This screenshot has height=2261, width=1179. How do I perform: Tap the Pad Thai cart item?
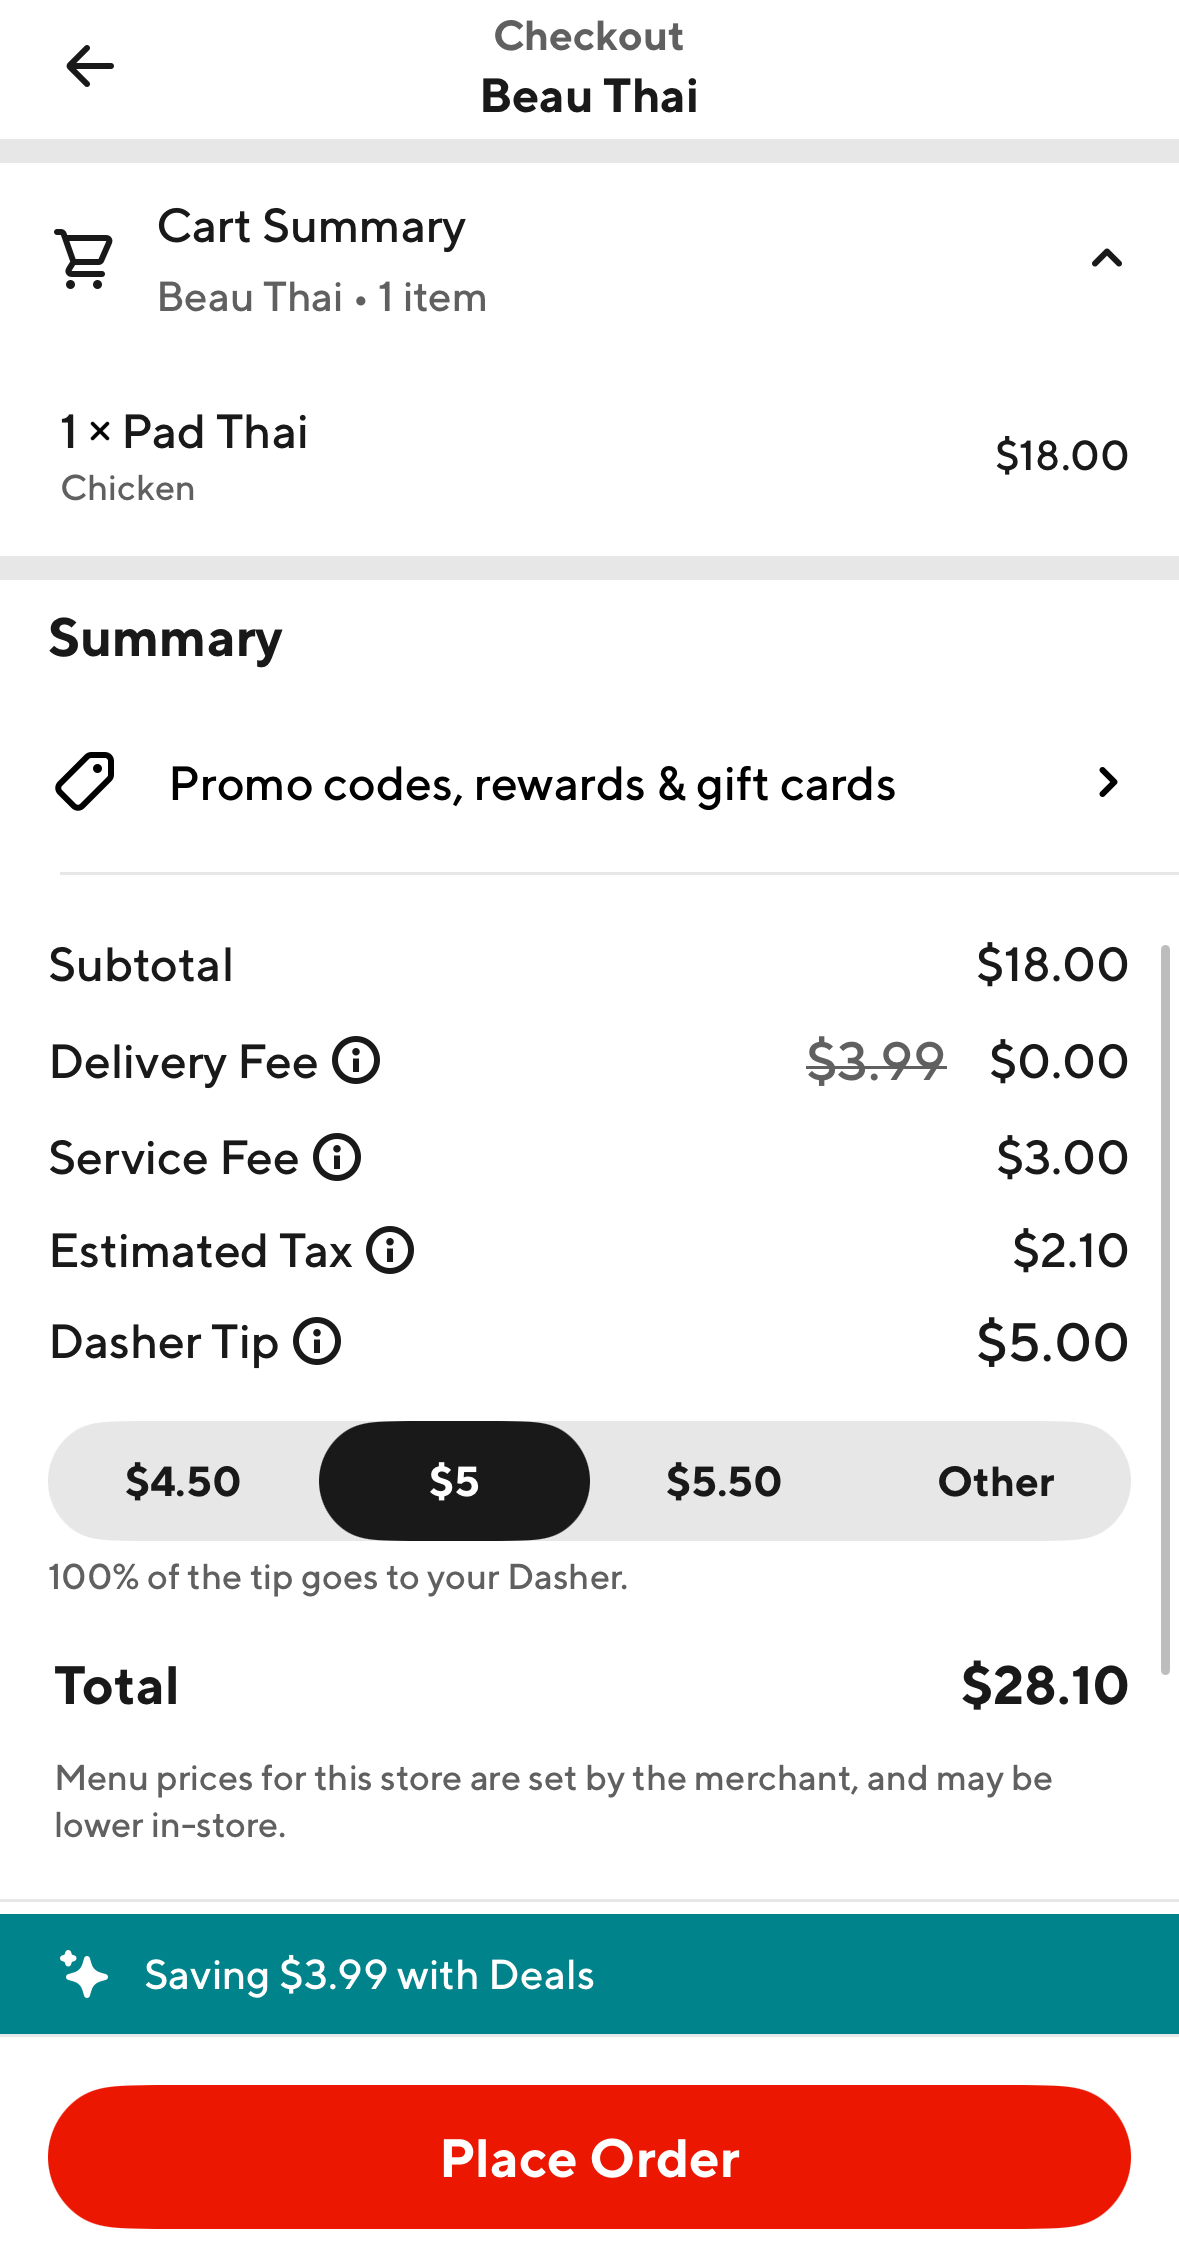pos(589,457)
